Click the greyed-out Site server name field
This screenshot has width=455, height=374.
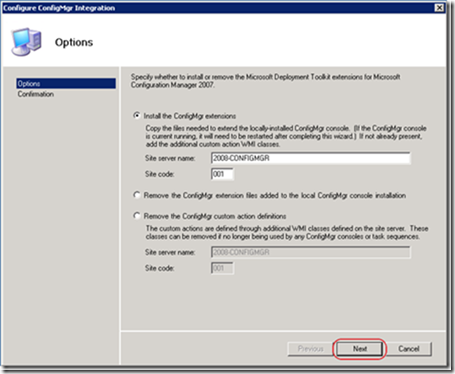(311, 252)
